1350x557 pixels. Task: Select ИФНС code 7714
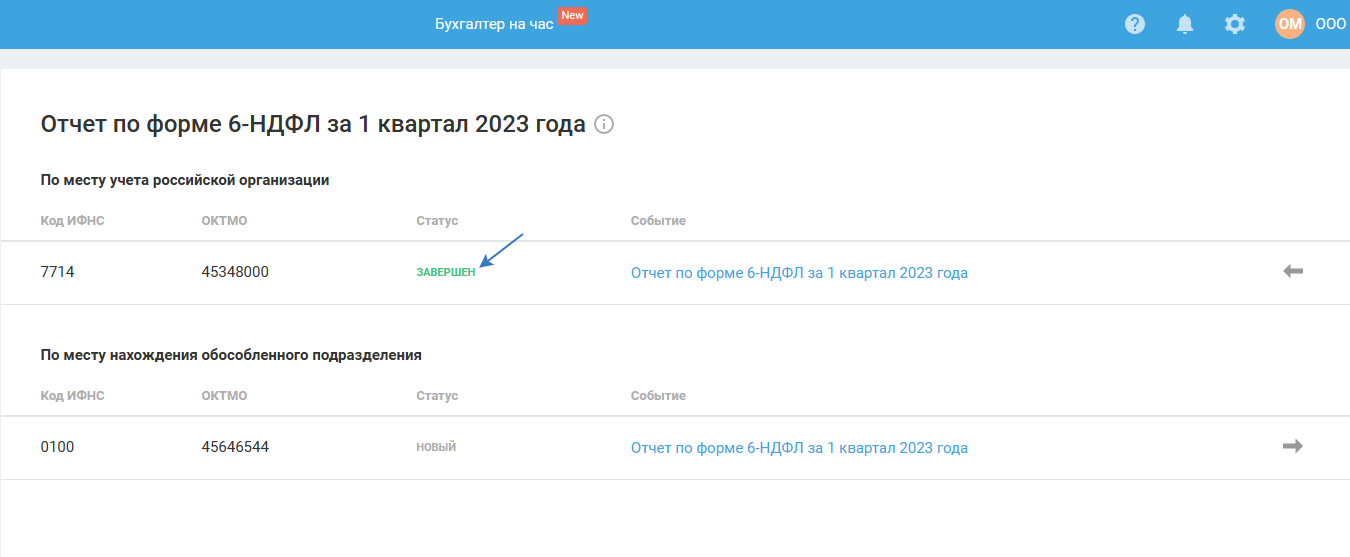pyautogui.click(x=57, y=272)
